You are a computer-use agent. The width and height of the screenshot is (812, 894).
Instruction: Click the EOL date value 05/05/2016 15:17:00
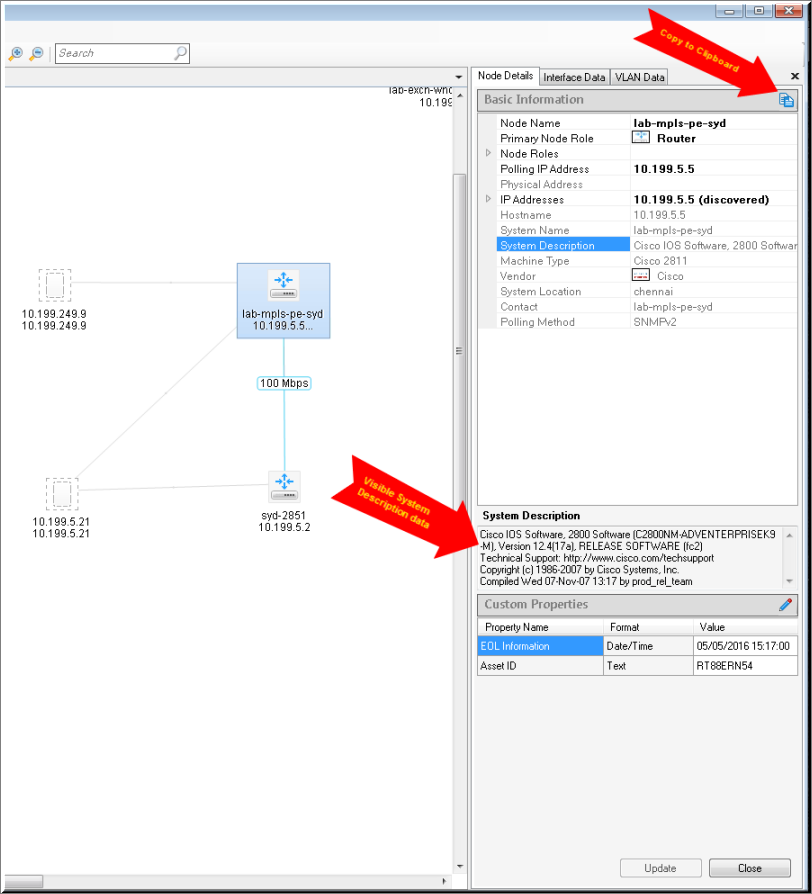[x=743, y=646]
